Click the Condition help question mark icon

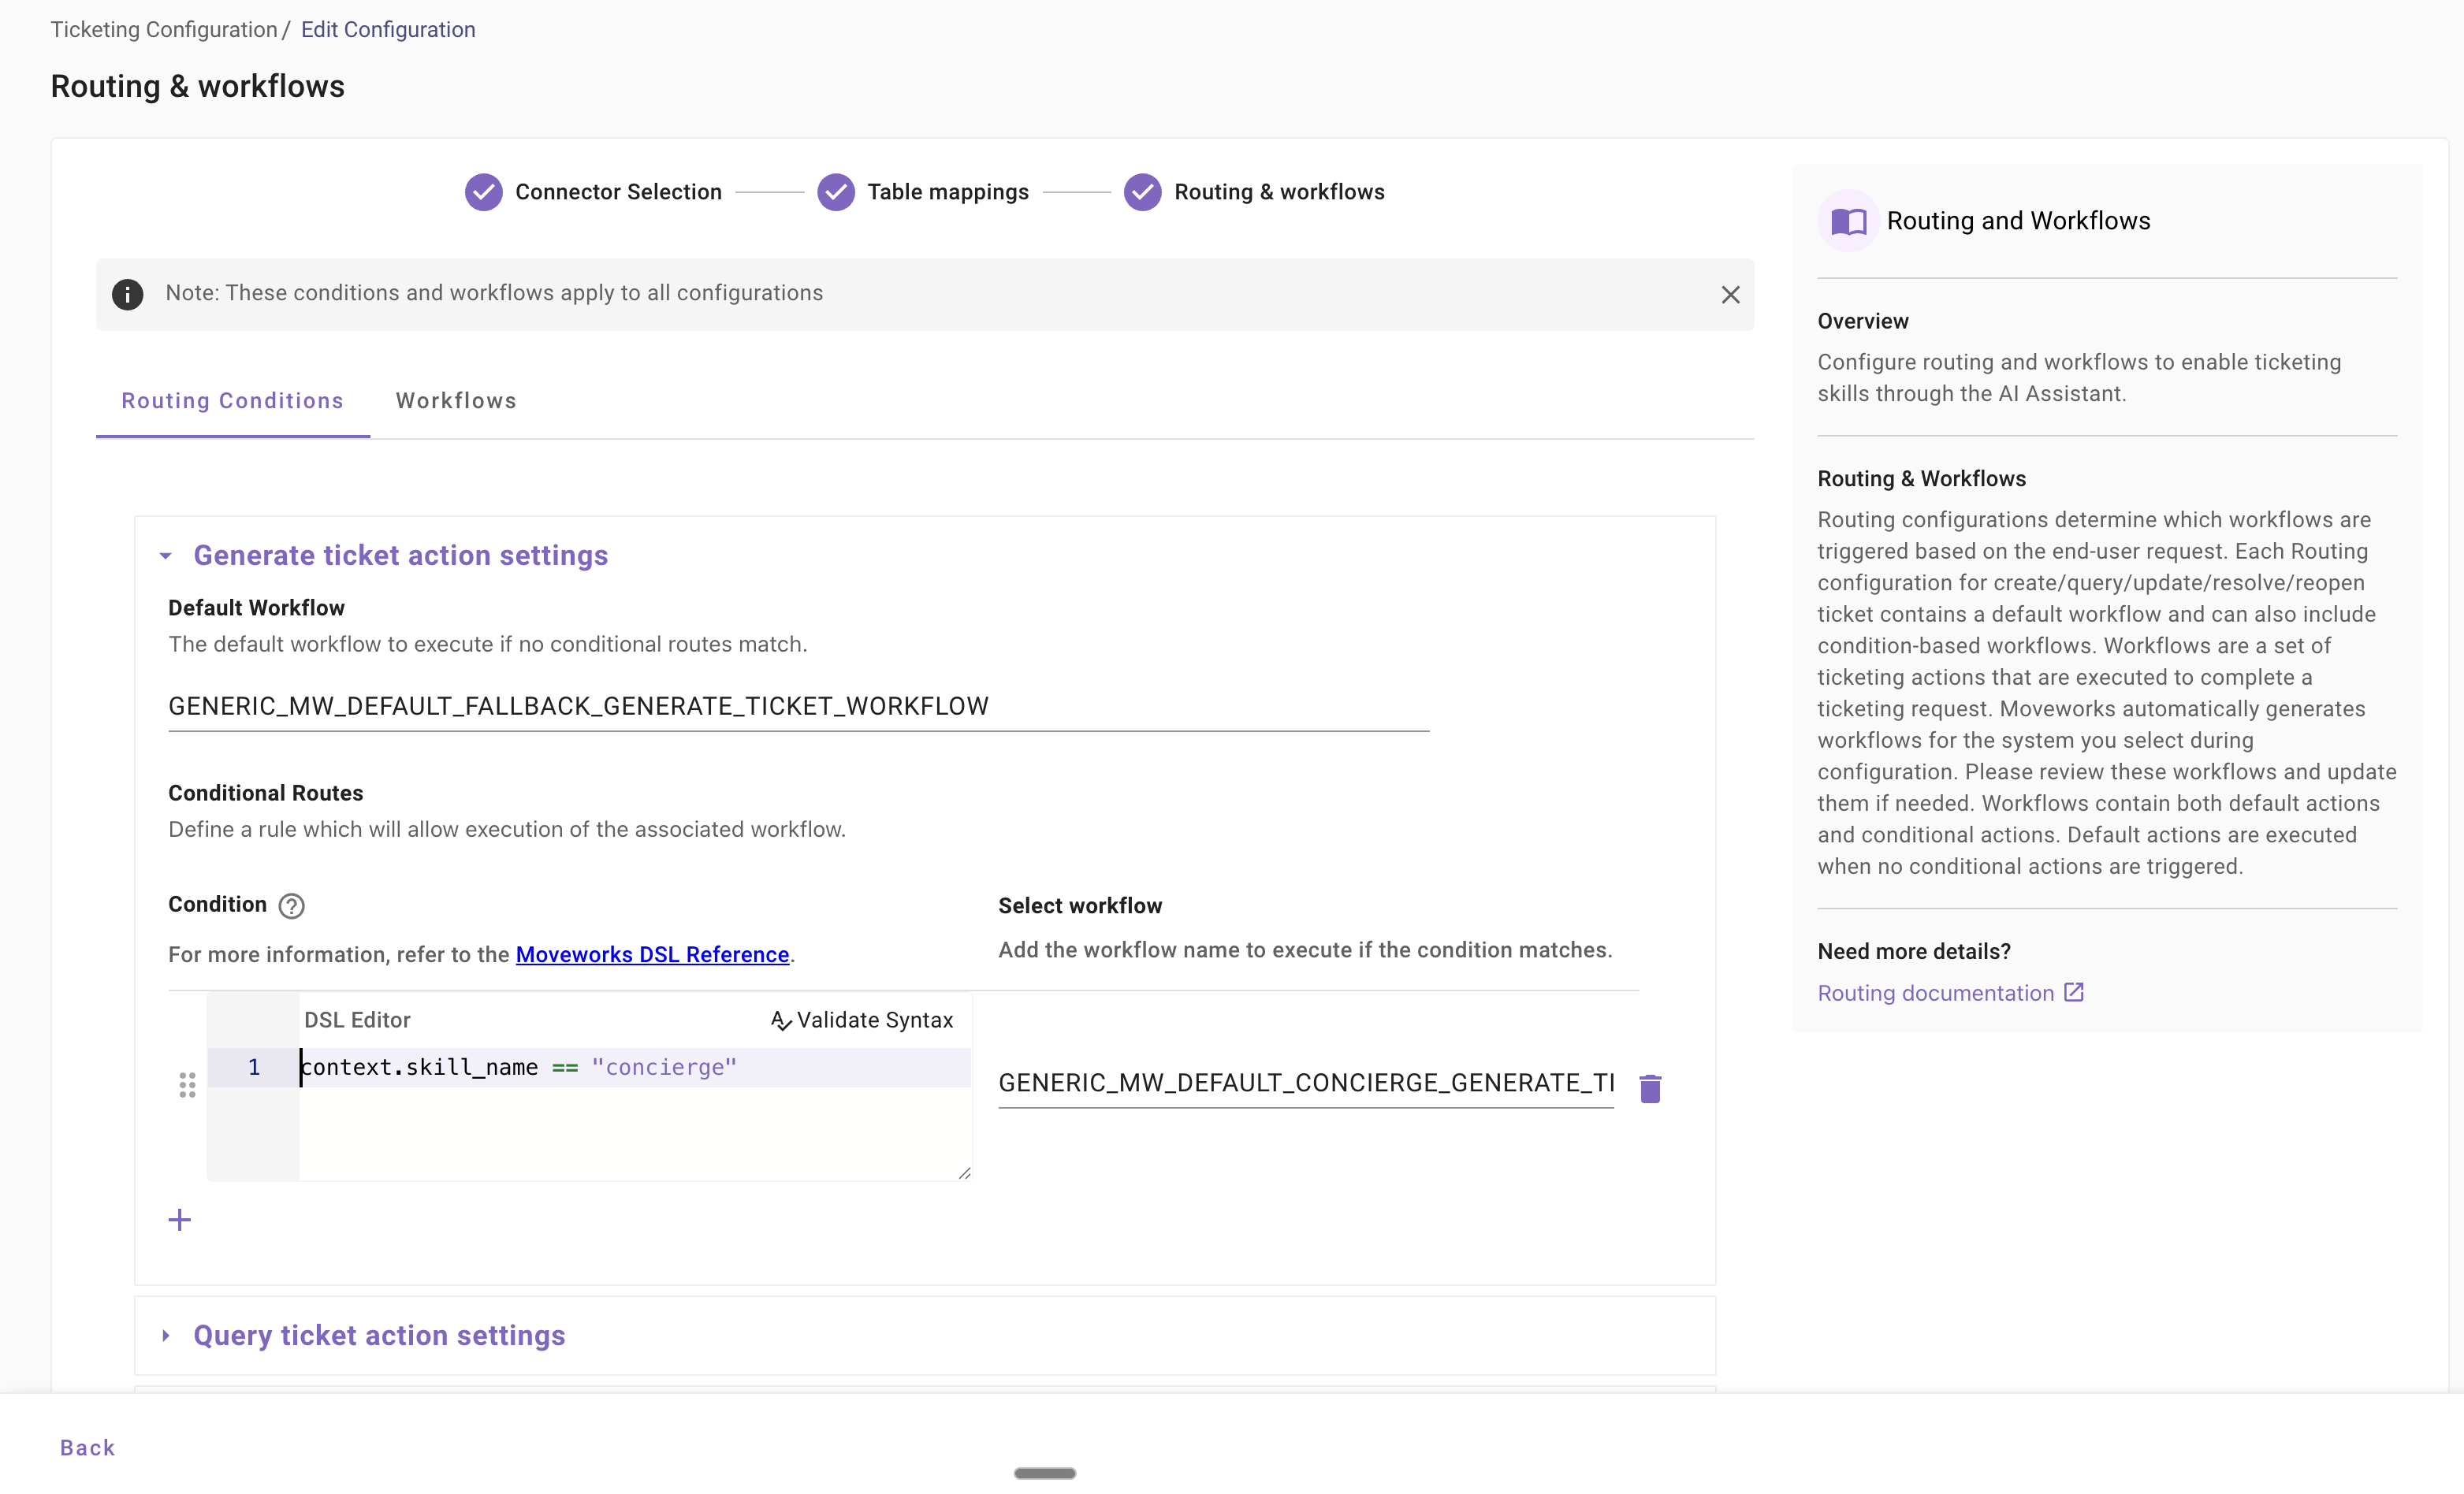[291, 906]
